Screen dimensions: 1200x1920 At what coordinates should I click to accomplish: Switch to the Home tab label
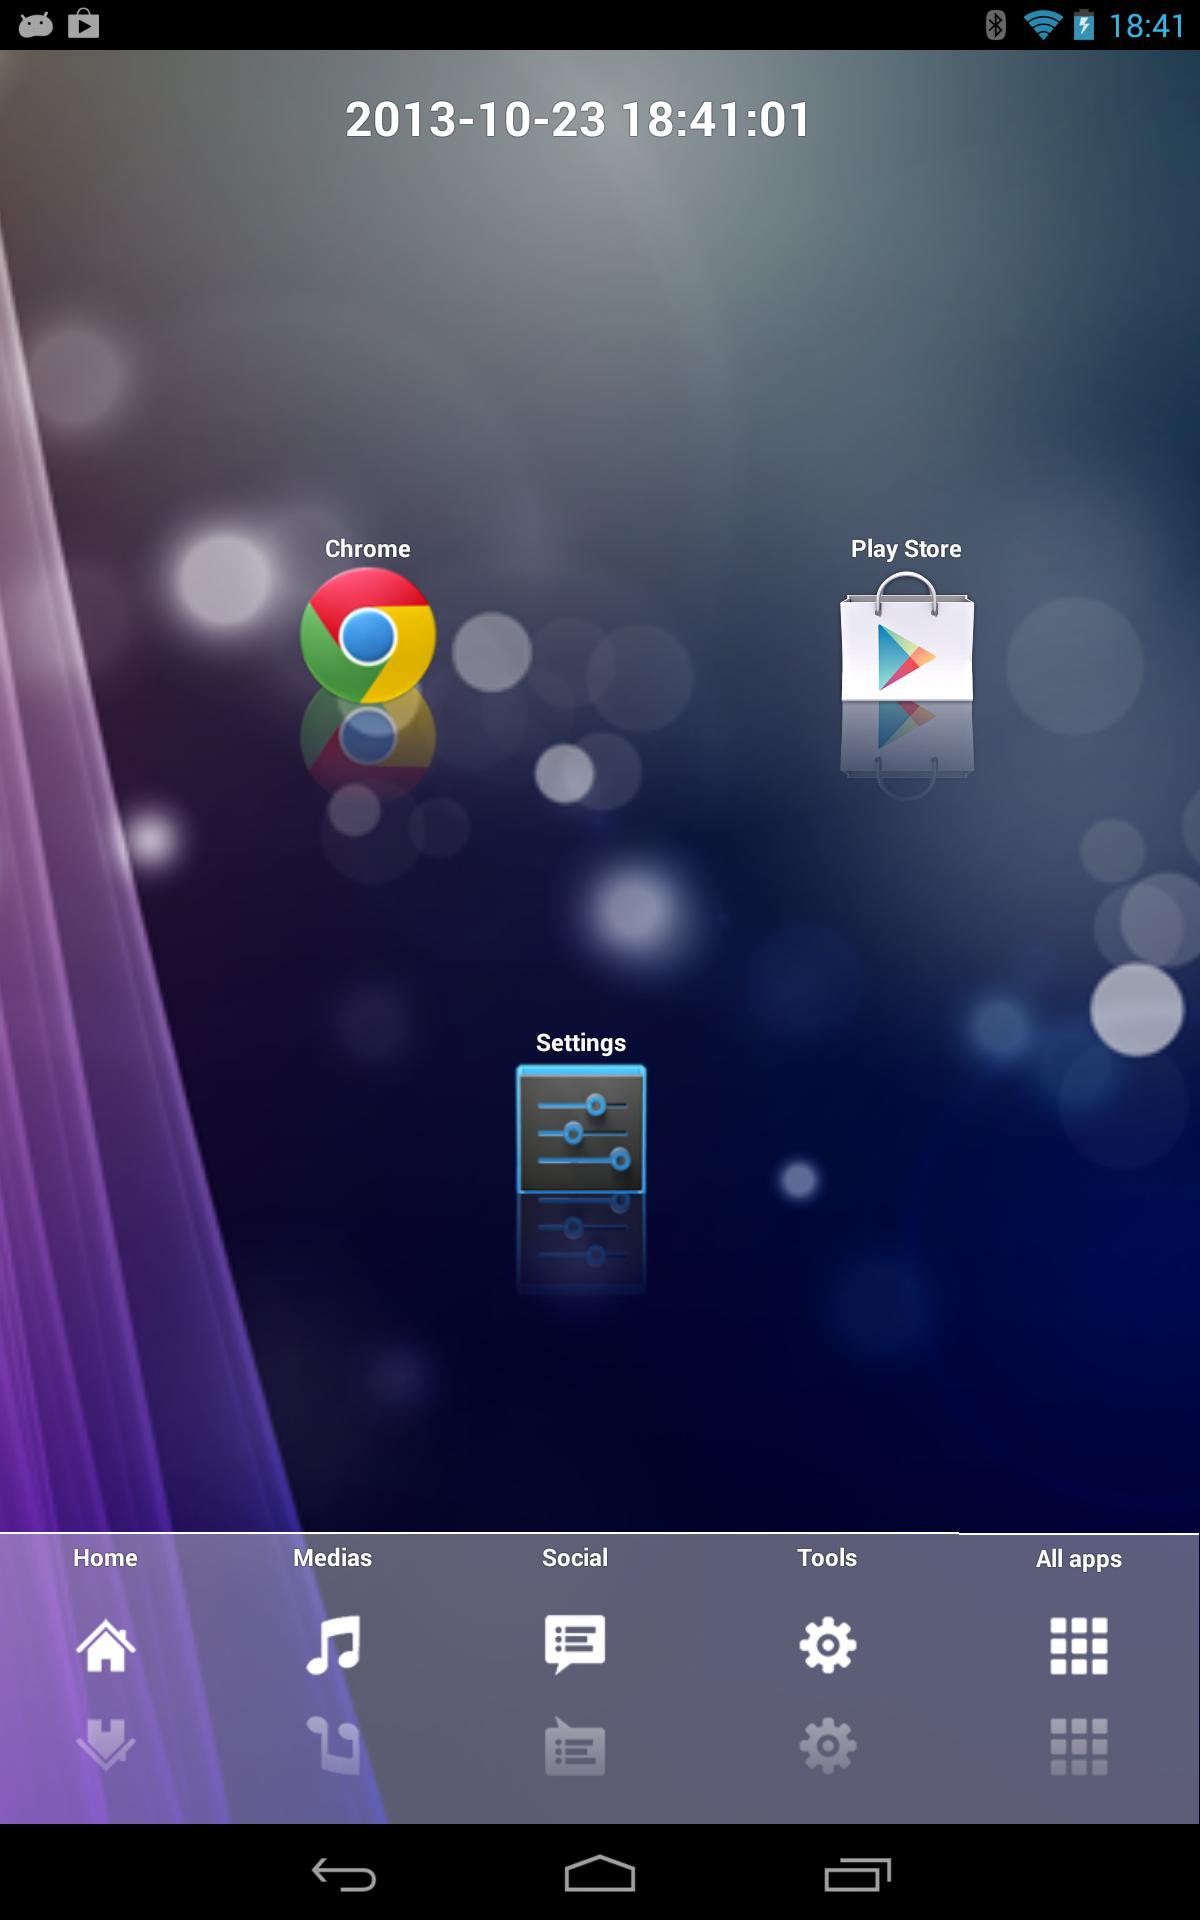click(105, 1558)
